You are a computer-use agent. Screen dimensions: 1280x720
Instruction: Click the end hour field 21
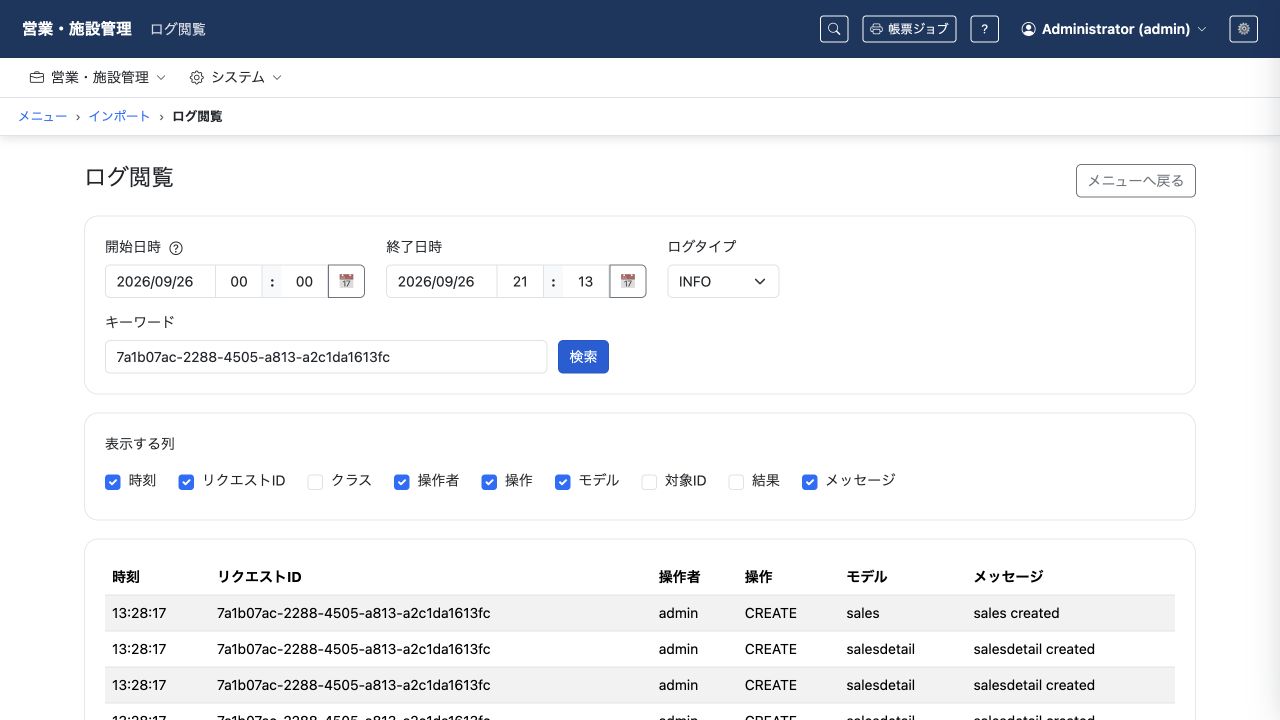[520, 282]
